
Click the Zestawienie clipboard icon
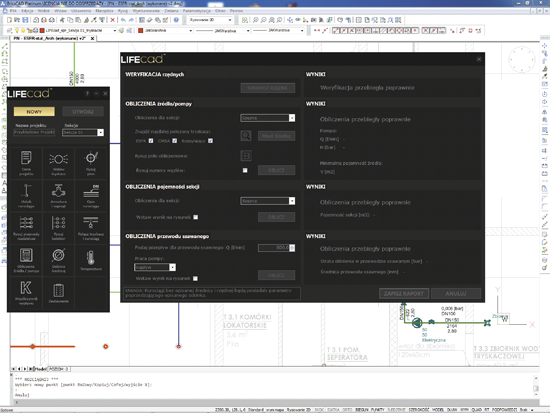click(59, 292)
